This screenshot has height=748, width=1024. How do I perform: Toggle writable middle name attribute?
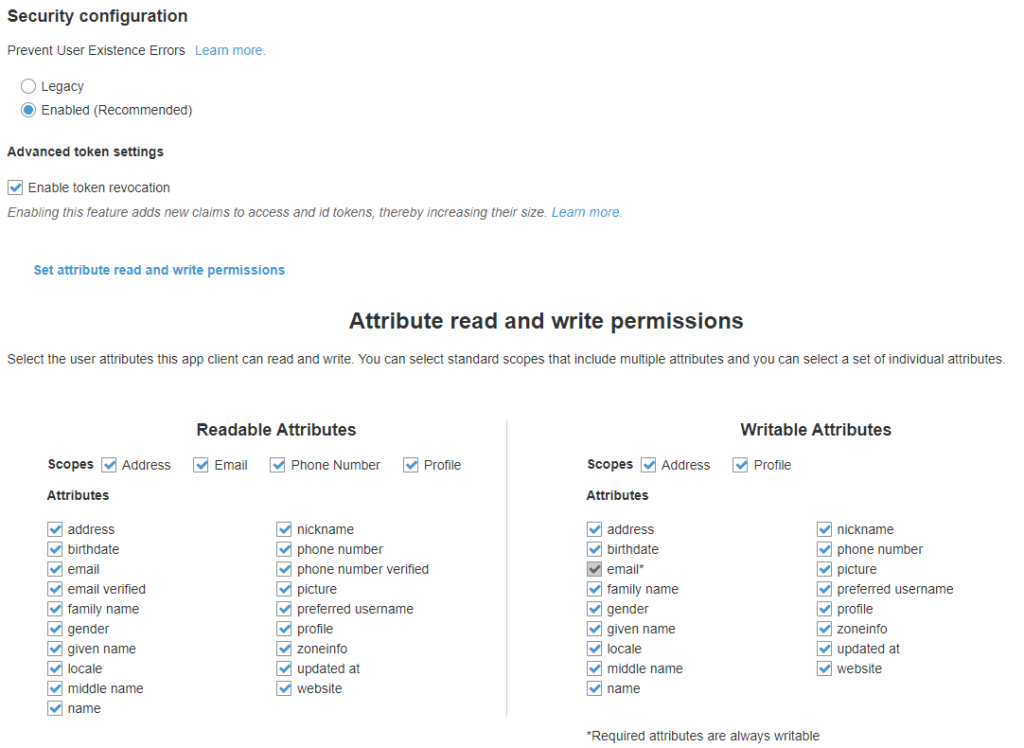(x=594, y=669)
